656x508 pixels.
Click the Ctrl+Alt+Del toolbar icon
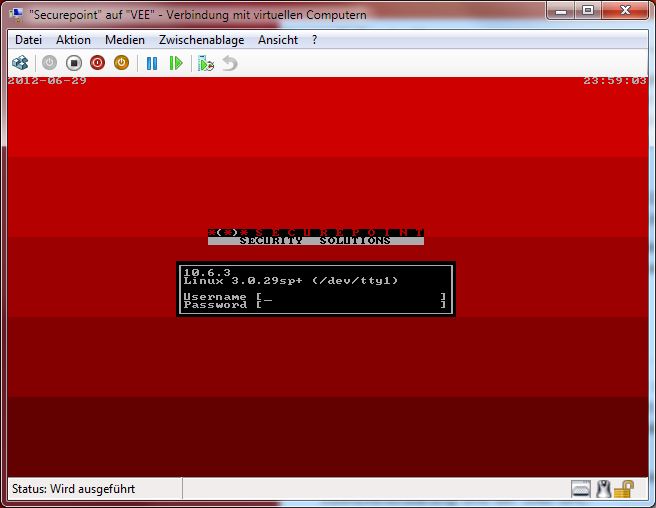(x=20, y=63)
